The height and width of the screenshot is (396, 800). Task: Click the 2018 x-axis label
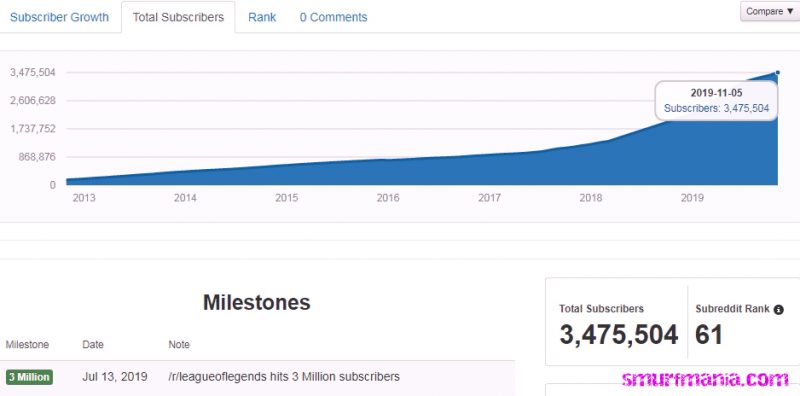[591, 198]
